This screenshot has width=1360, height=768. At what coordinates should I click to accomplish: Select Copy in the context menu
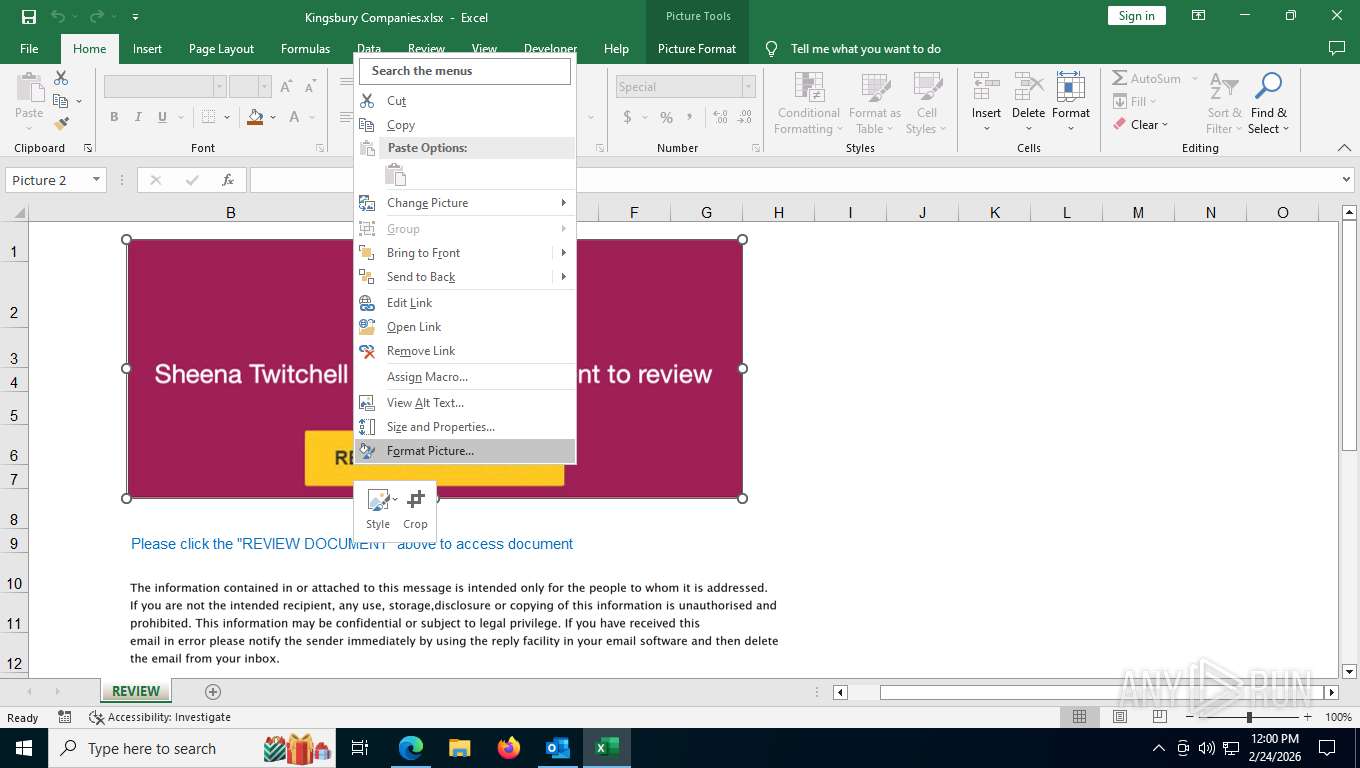coord(465,125)
